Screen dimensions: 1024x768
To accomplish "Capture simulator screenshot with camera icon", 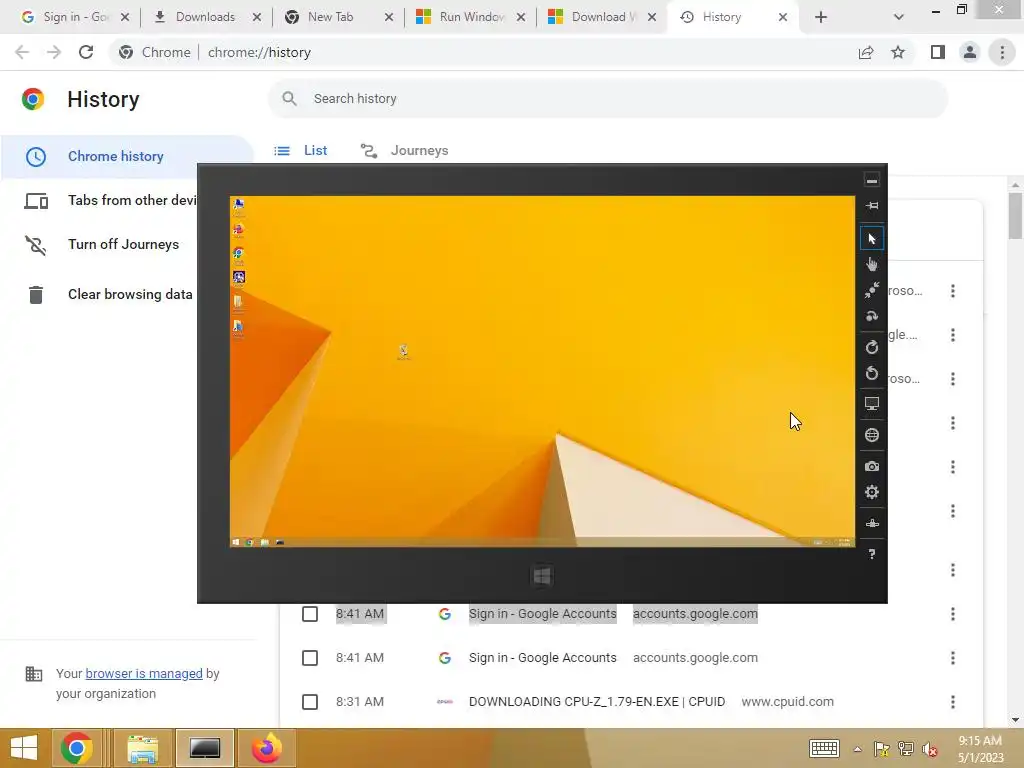I will [x=872, y=466].
